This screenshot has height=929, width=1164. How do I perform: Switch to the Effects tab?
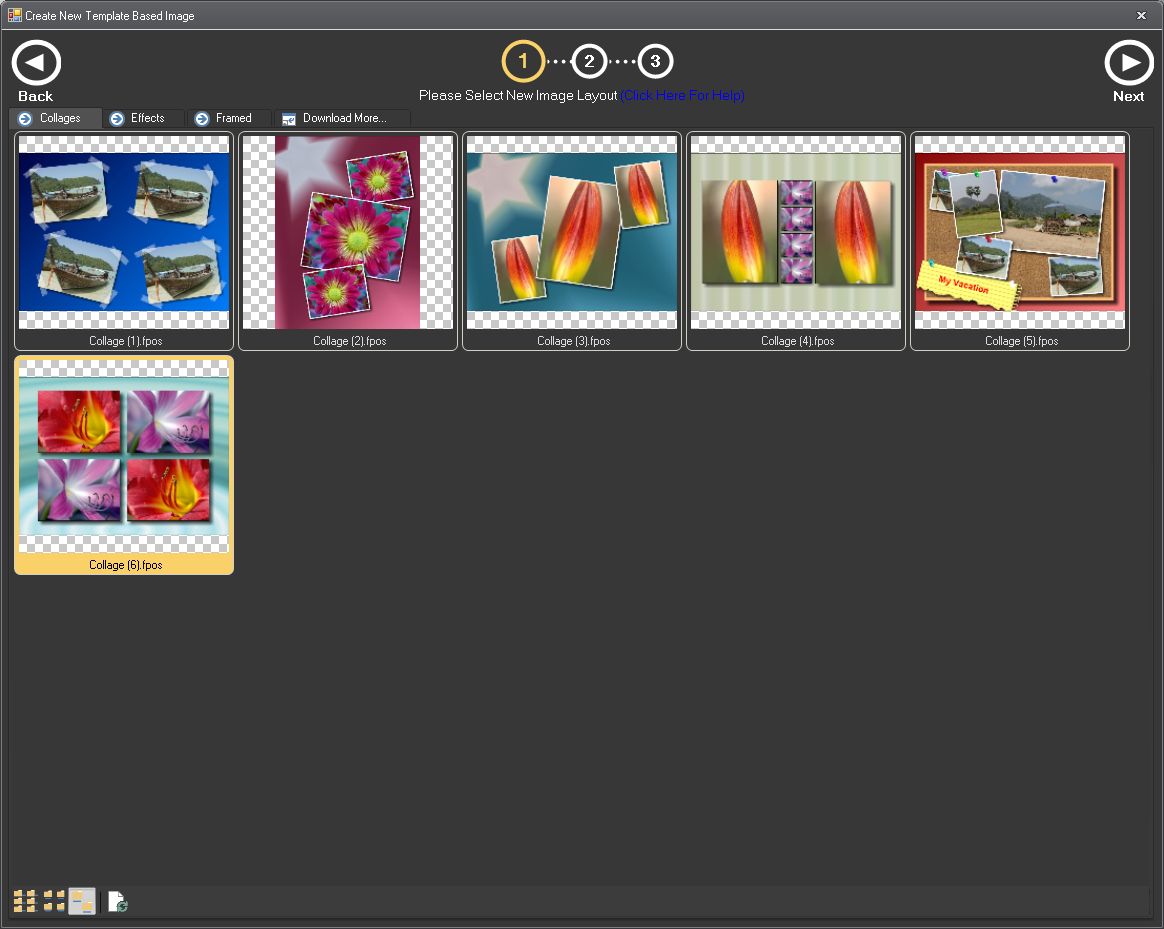(x=144, y=118)
